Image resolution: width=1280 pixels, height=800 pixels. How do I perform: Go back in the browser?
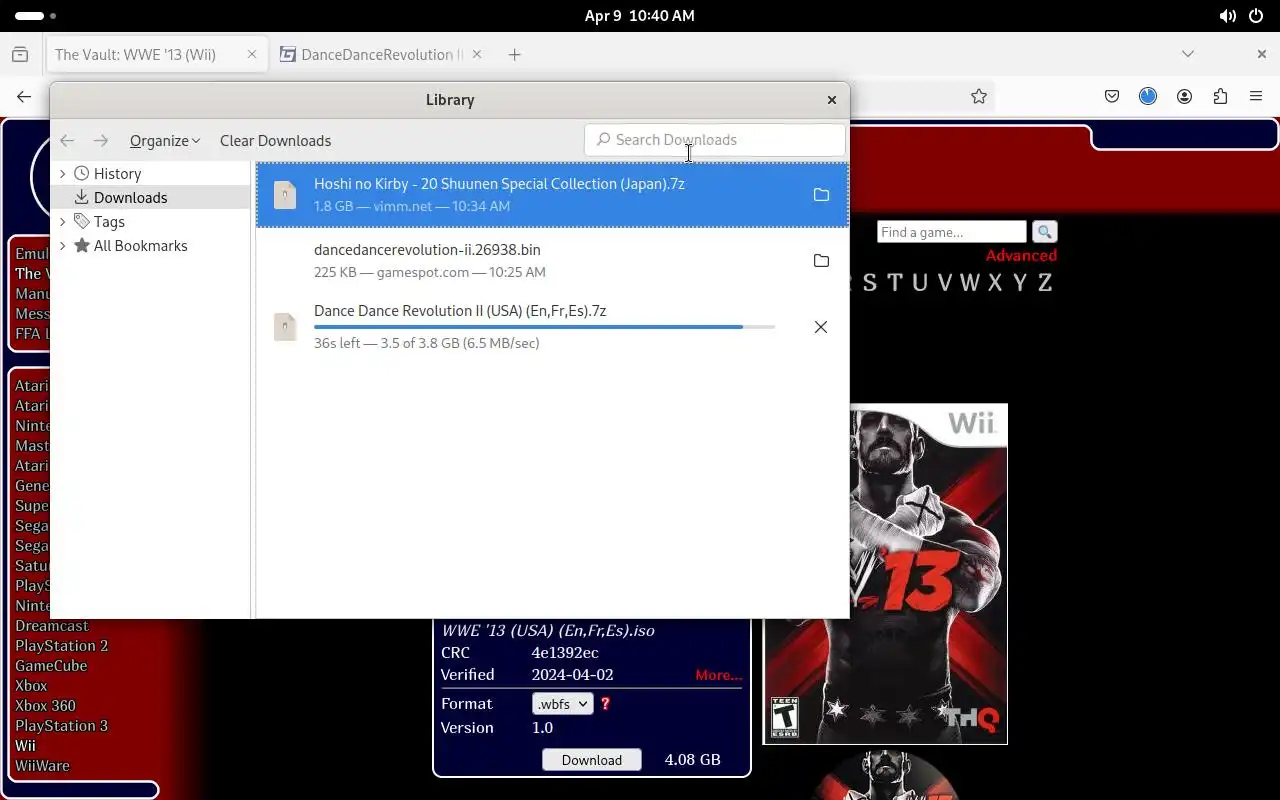(x=24, y=97)
